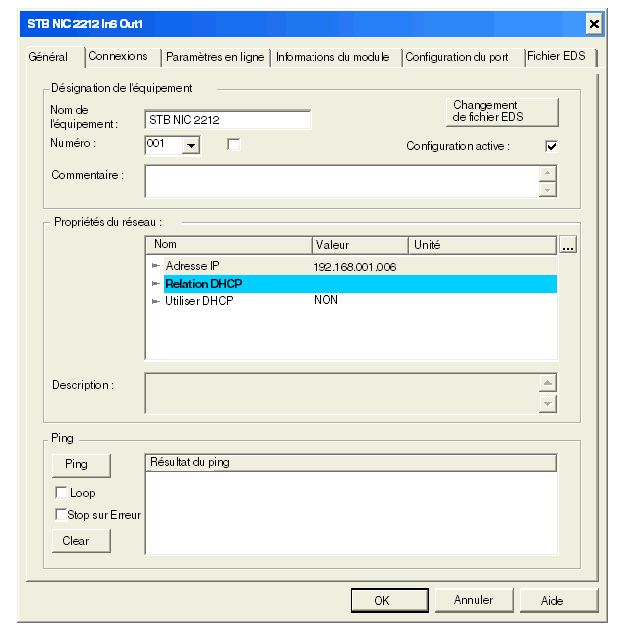This screenshot has width=625, height=629.
Task: Close the STB NIC 2212 dialog
Action: 594,24
